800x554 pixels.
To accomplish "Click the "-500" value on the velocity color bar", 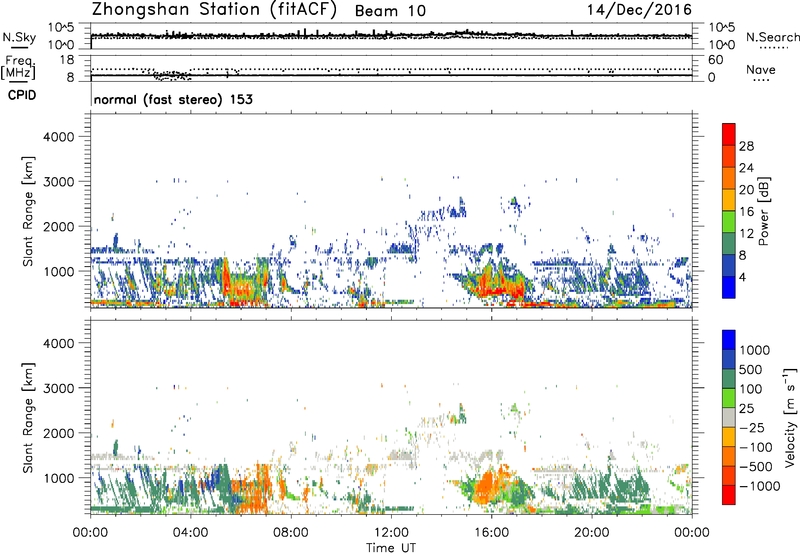I will [x=756, y=467].
